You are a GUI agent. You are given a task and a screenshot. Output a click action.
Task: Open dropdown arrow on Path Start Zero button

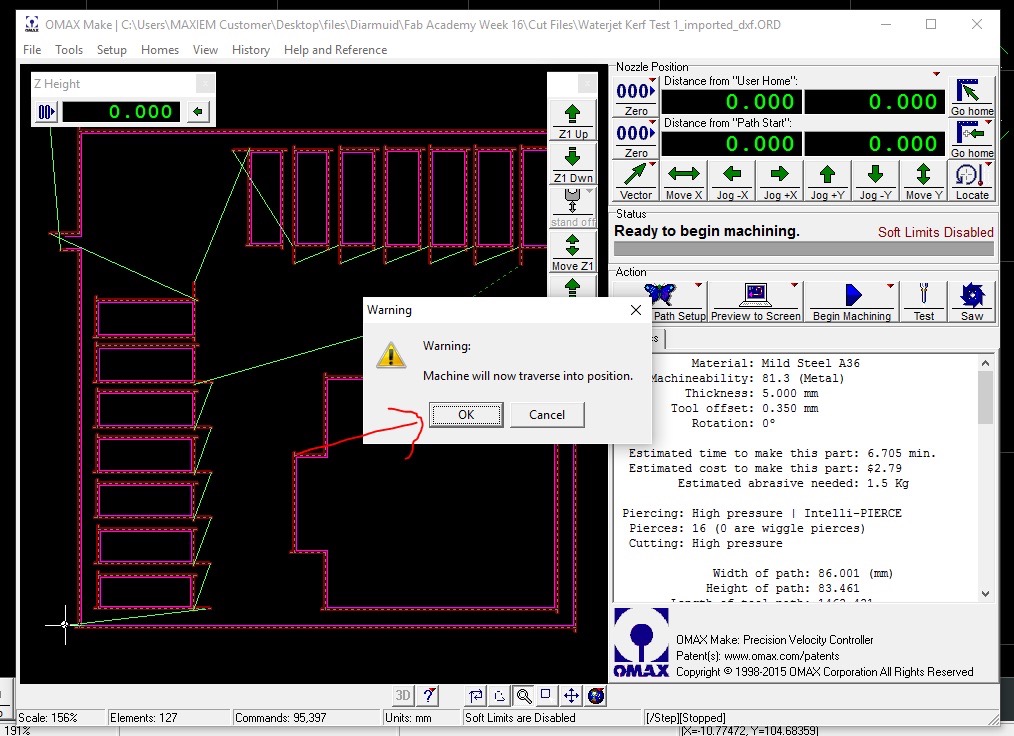pos(653,122)
